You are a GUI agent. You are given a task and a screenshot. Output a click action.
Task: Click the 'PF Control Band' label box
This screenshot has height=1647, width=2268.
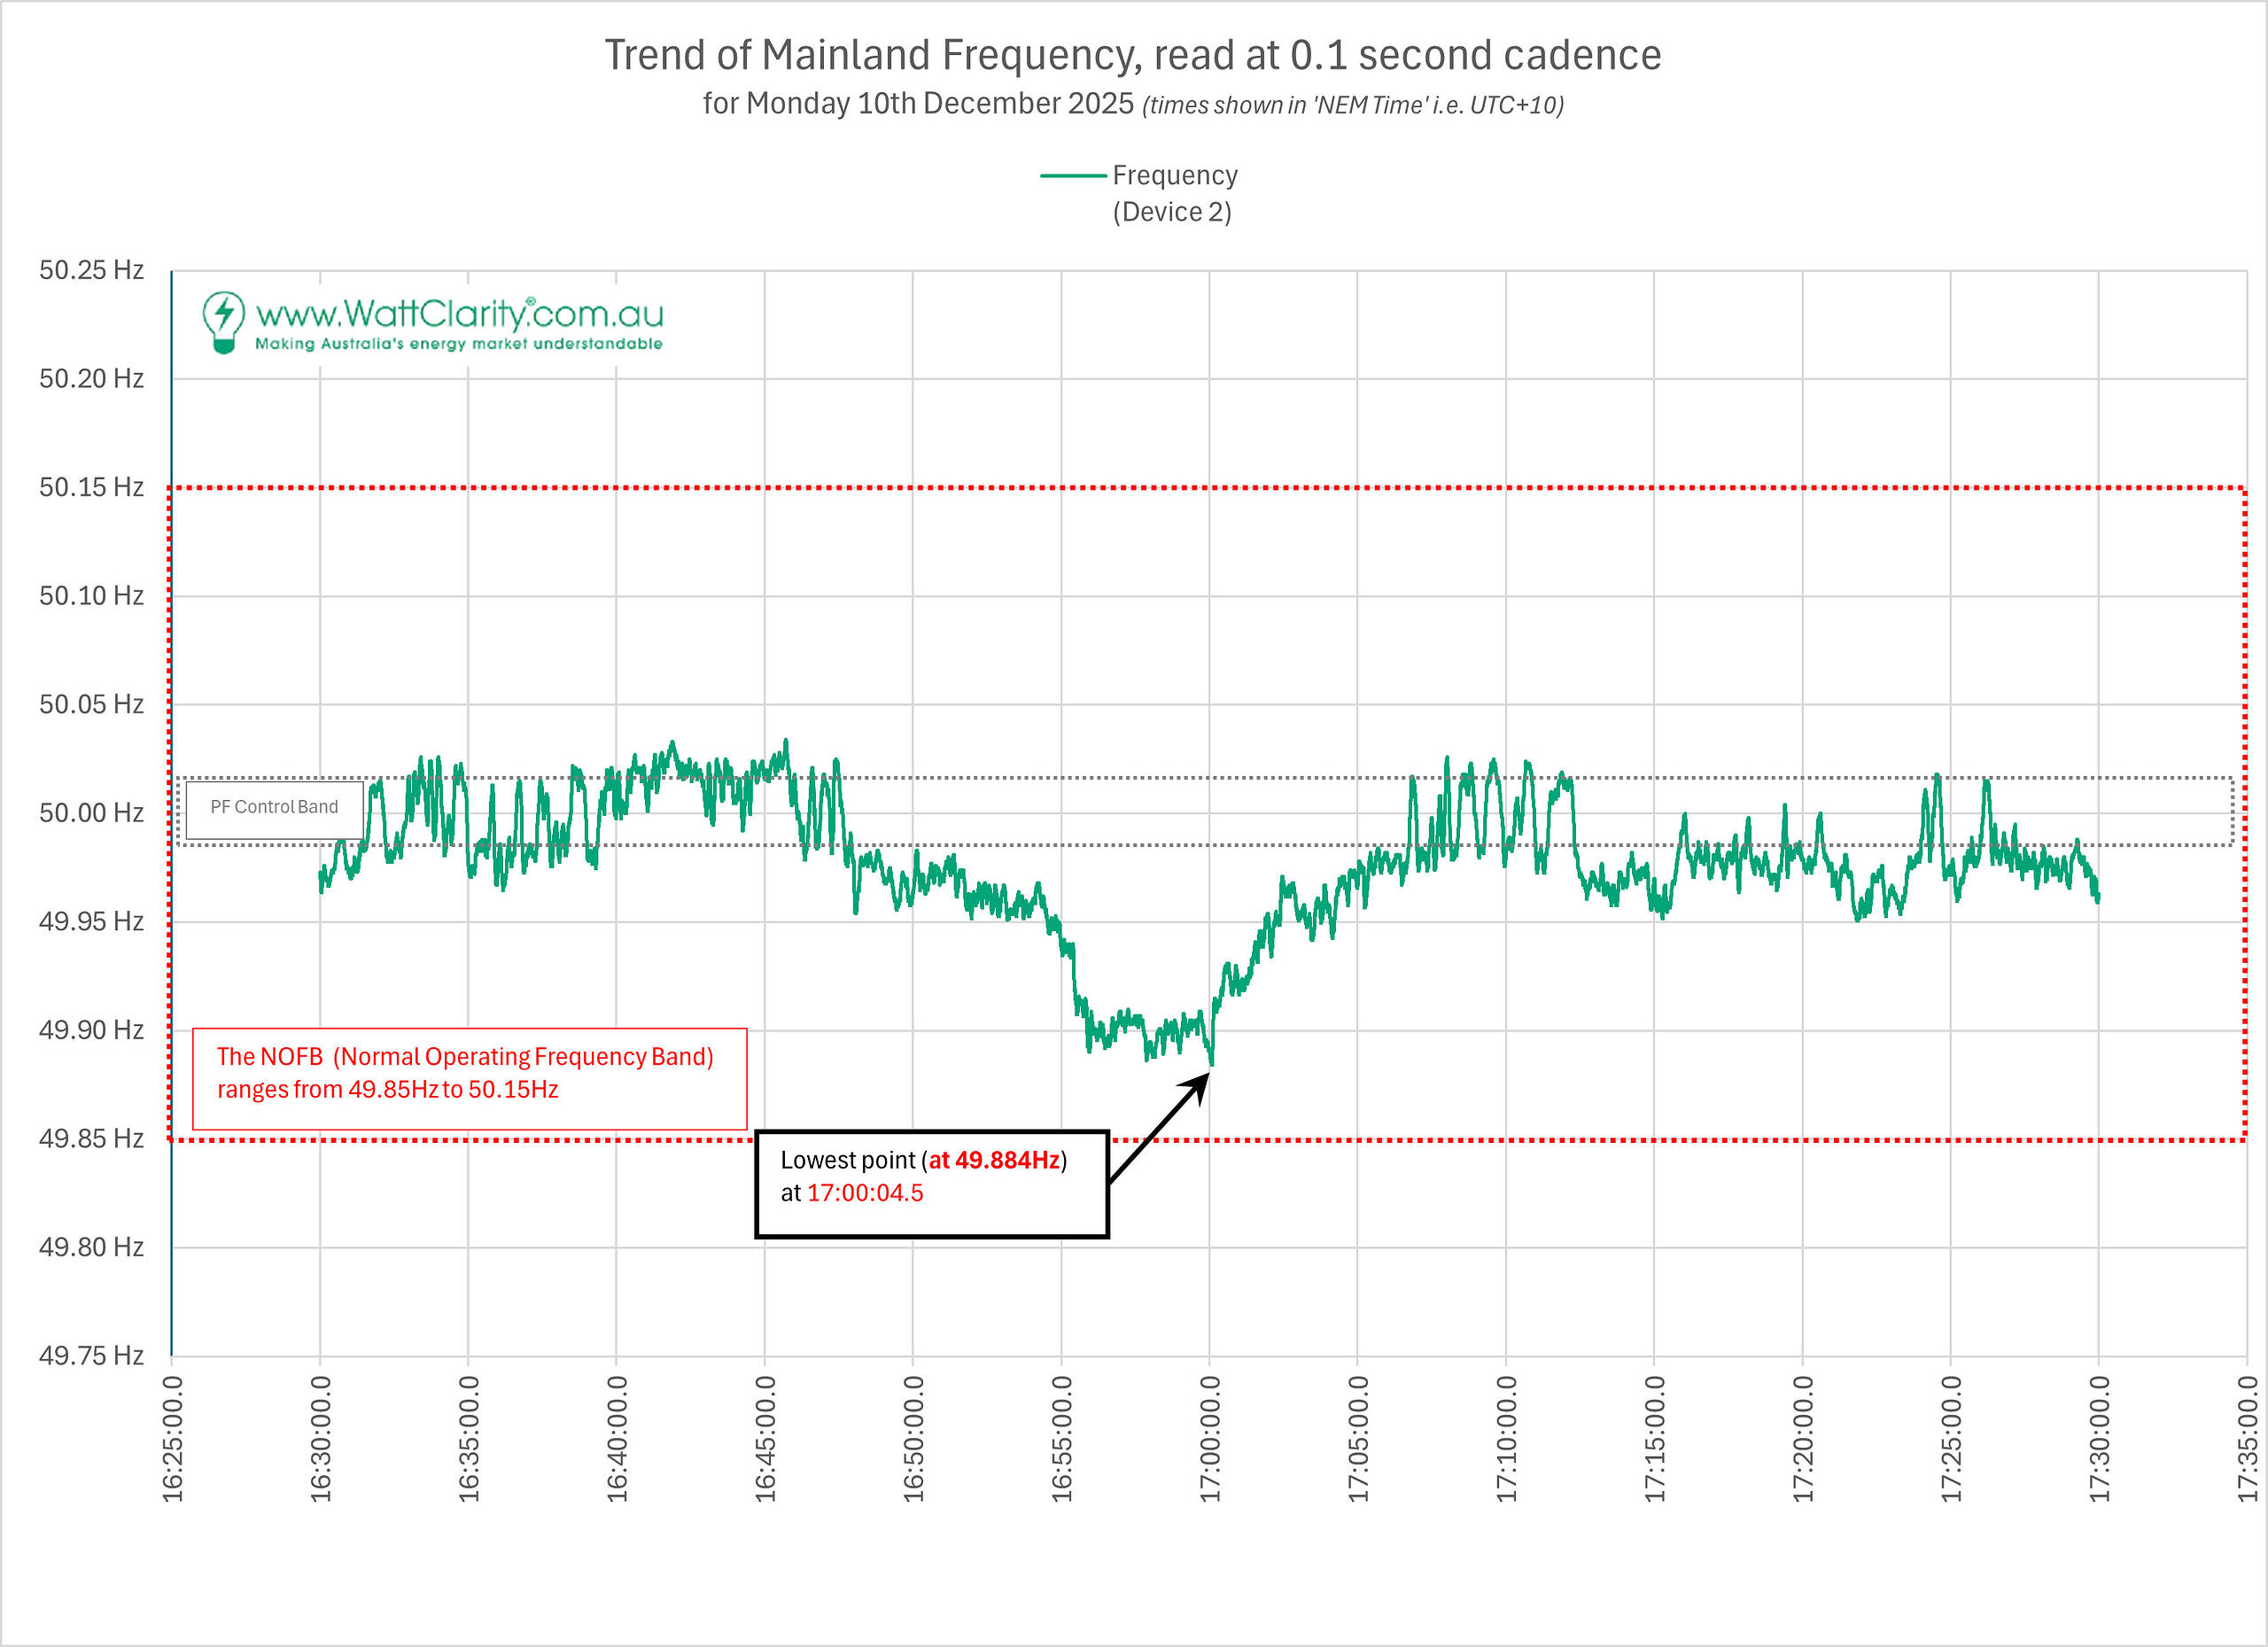pyautogui.click(x=274, y=807)
